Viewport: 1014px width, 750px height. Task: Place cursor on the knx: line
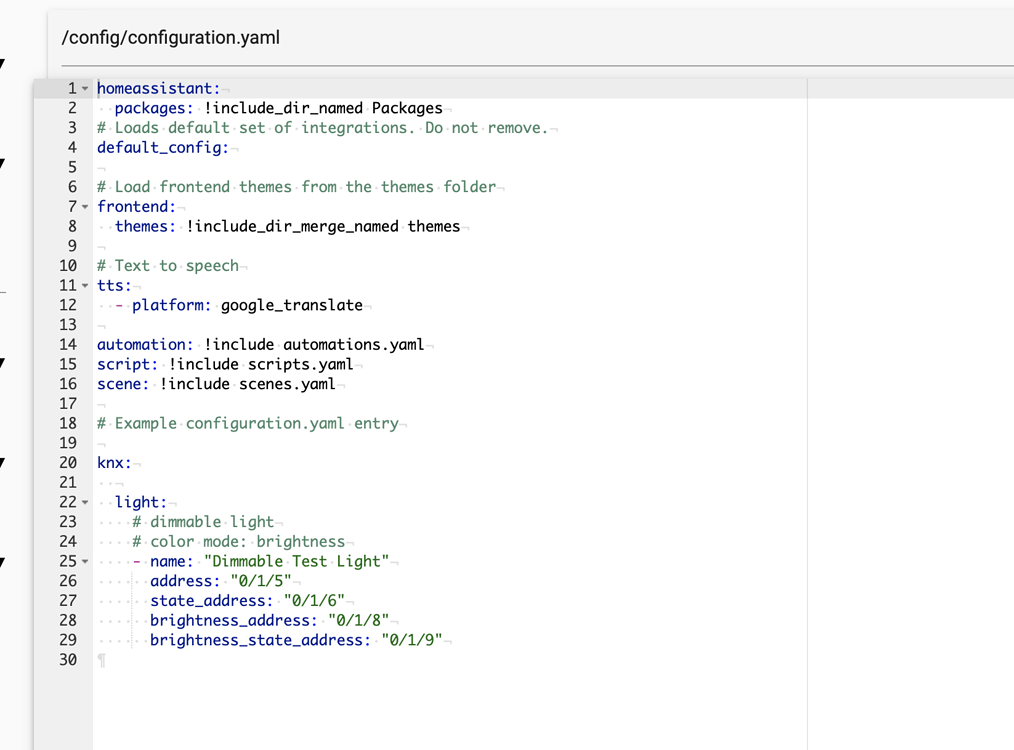point(114,463)
